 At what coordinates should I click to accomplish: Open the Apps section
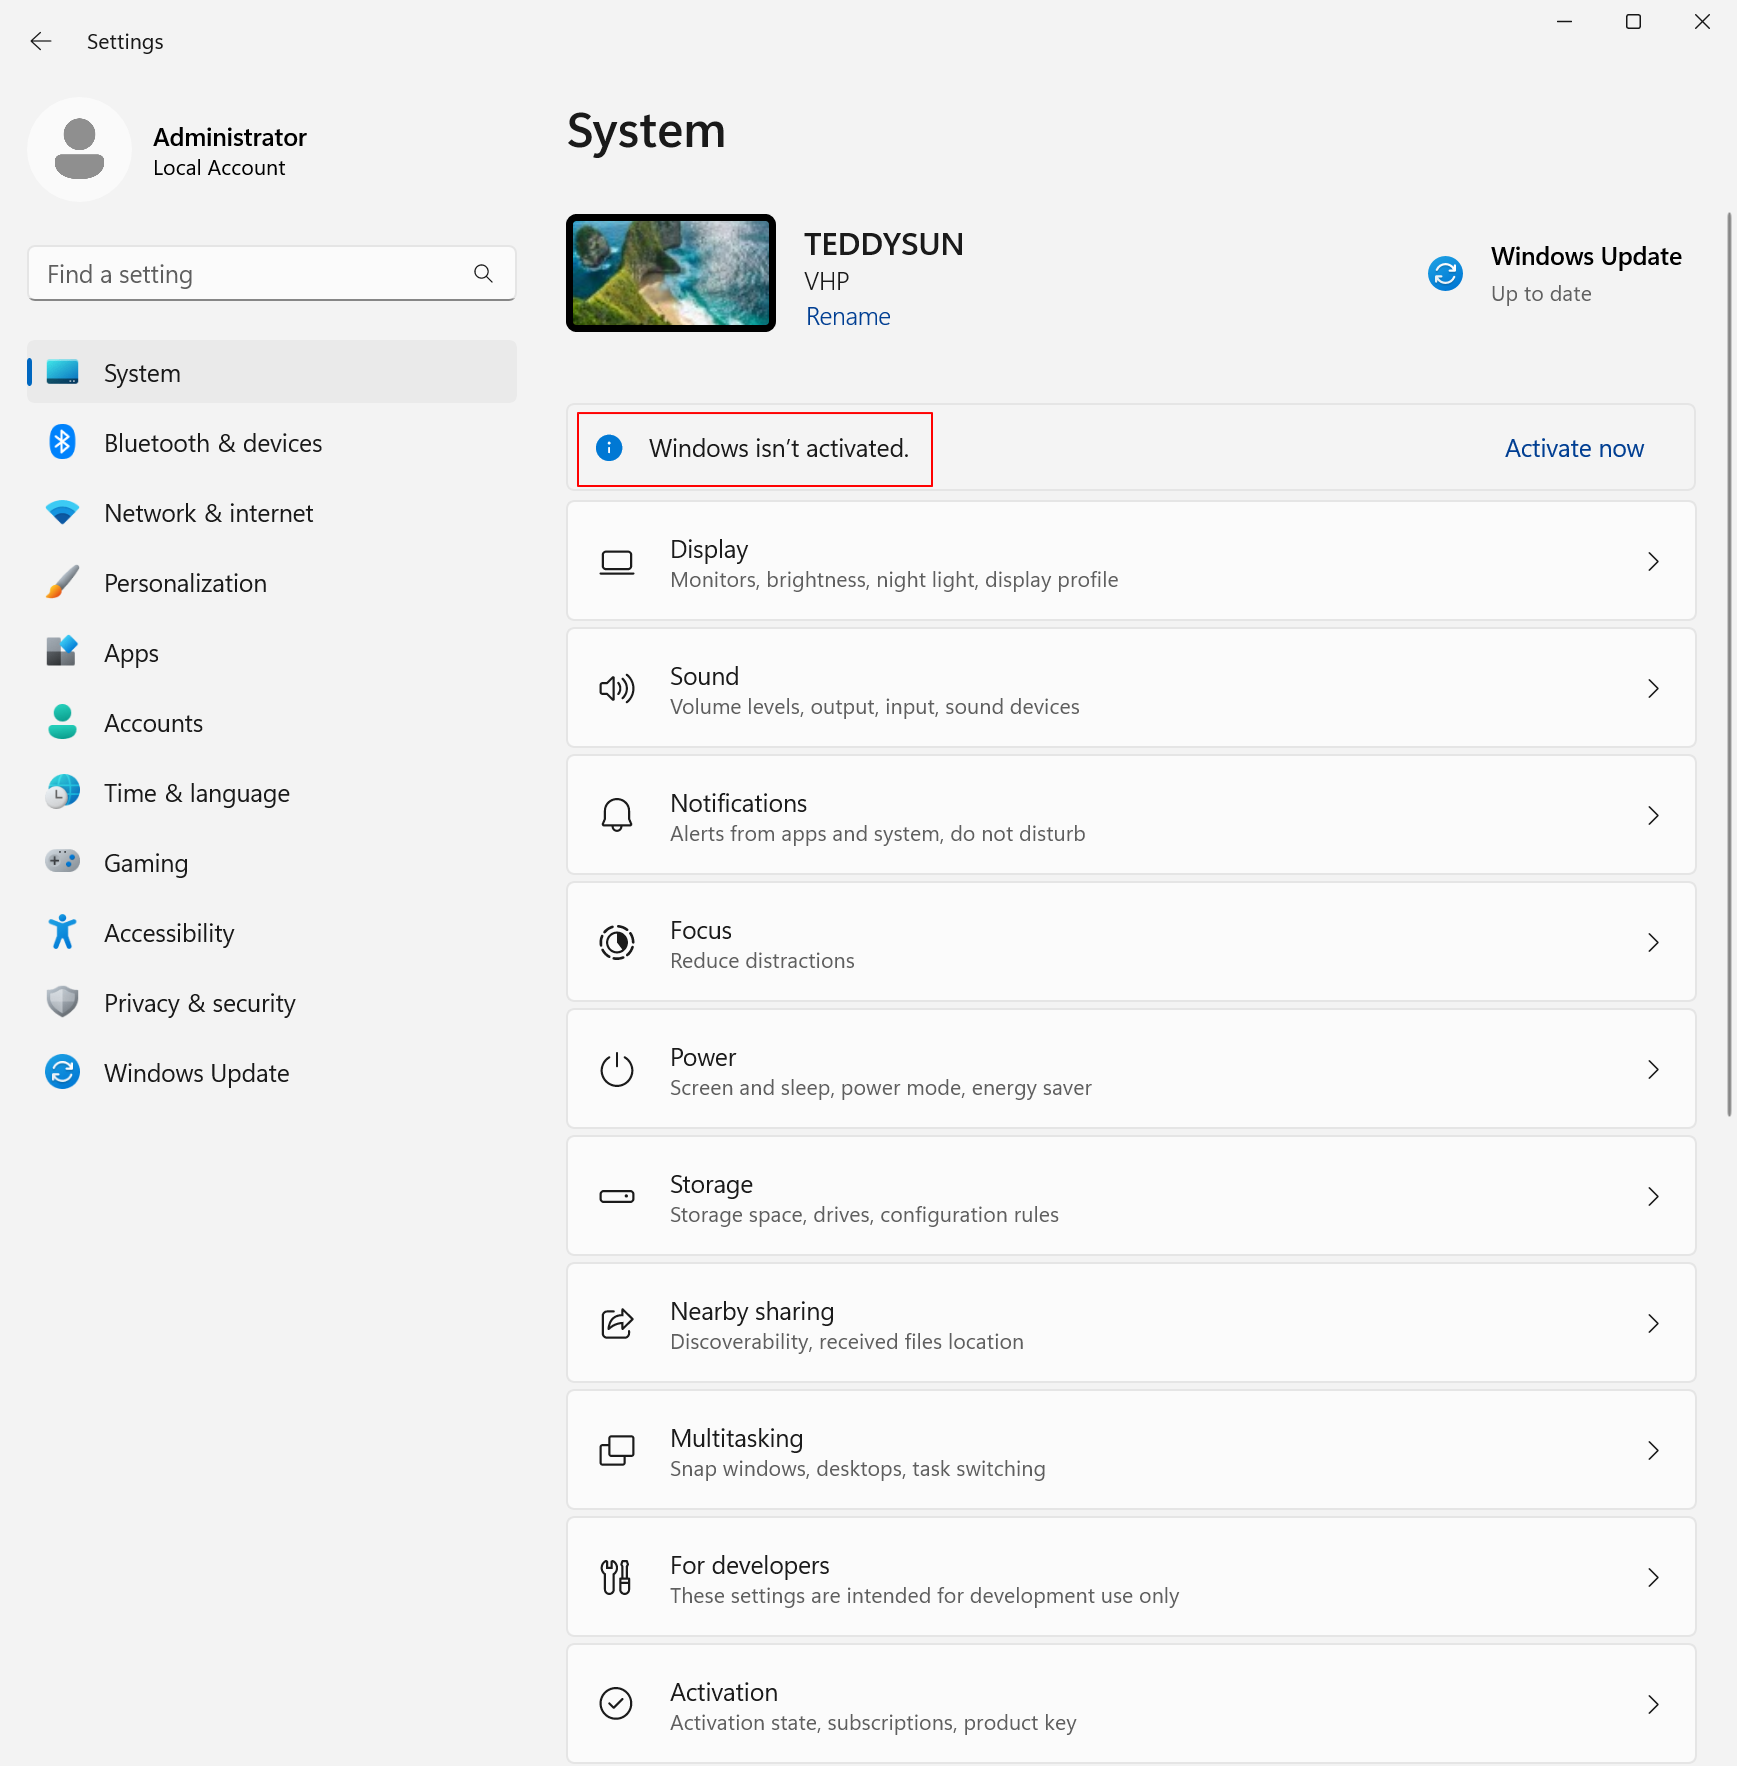(x=272, y=652)
